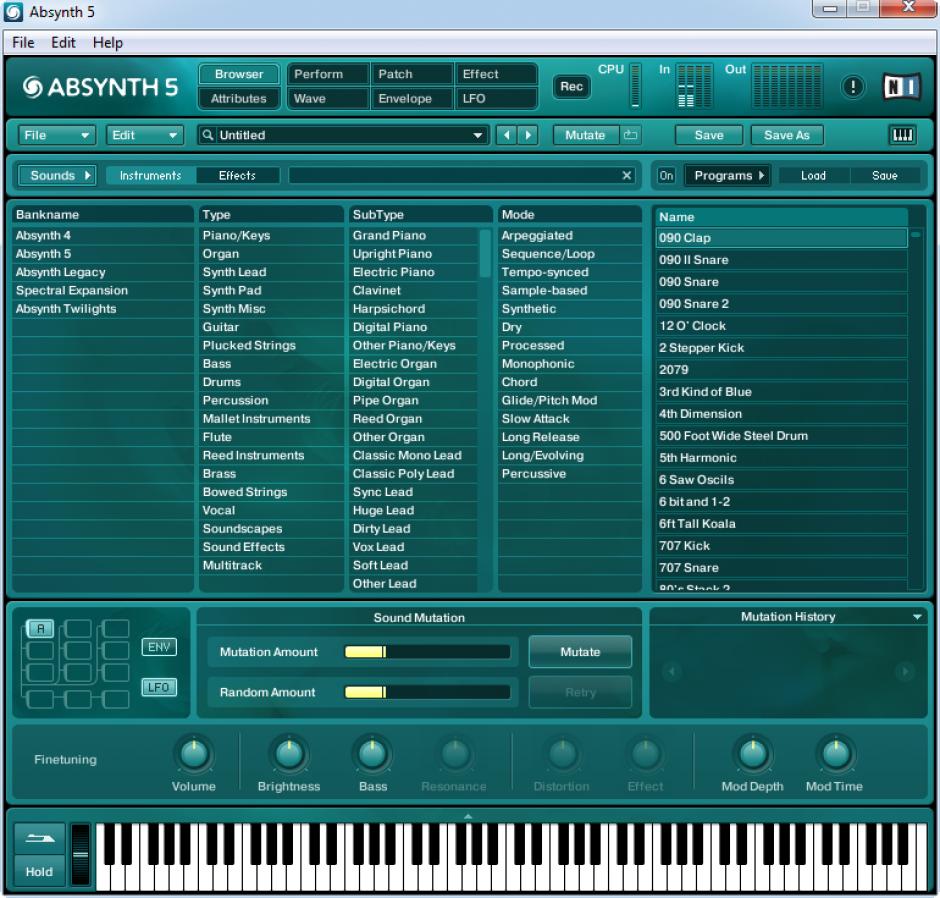Switch to the Perform tab

(x=328, y=74)
